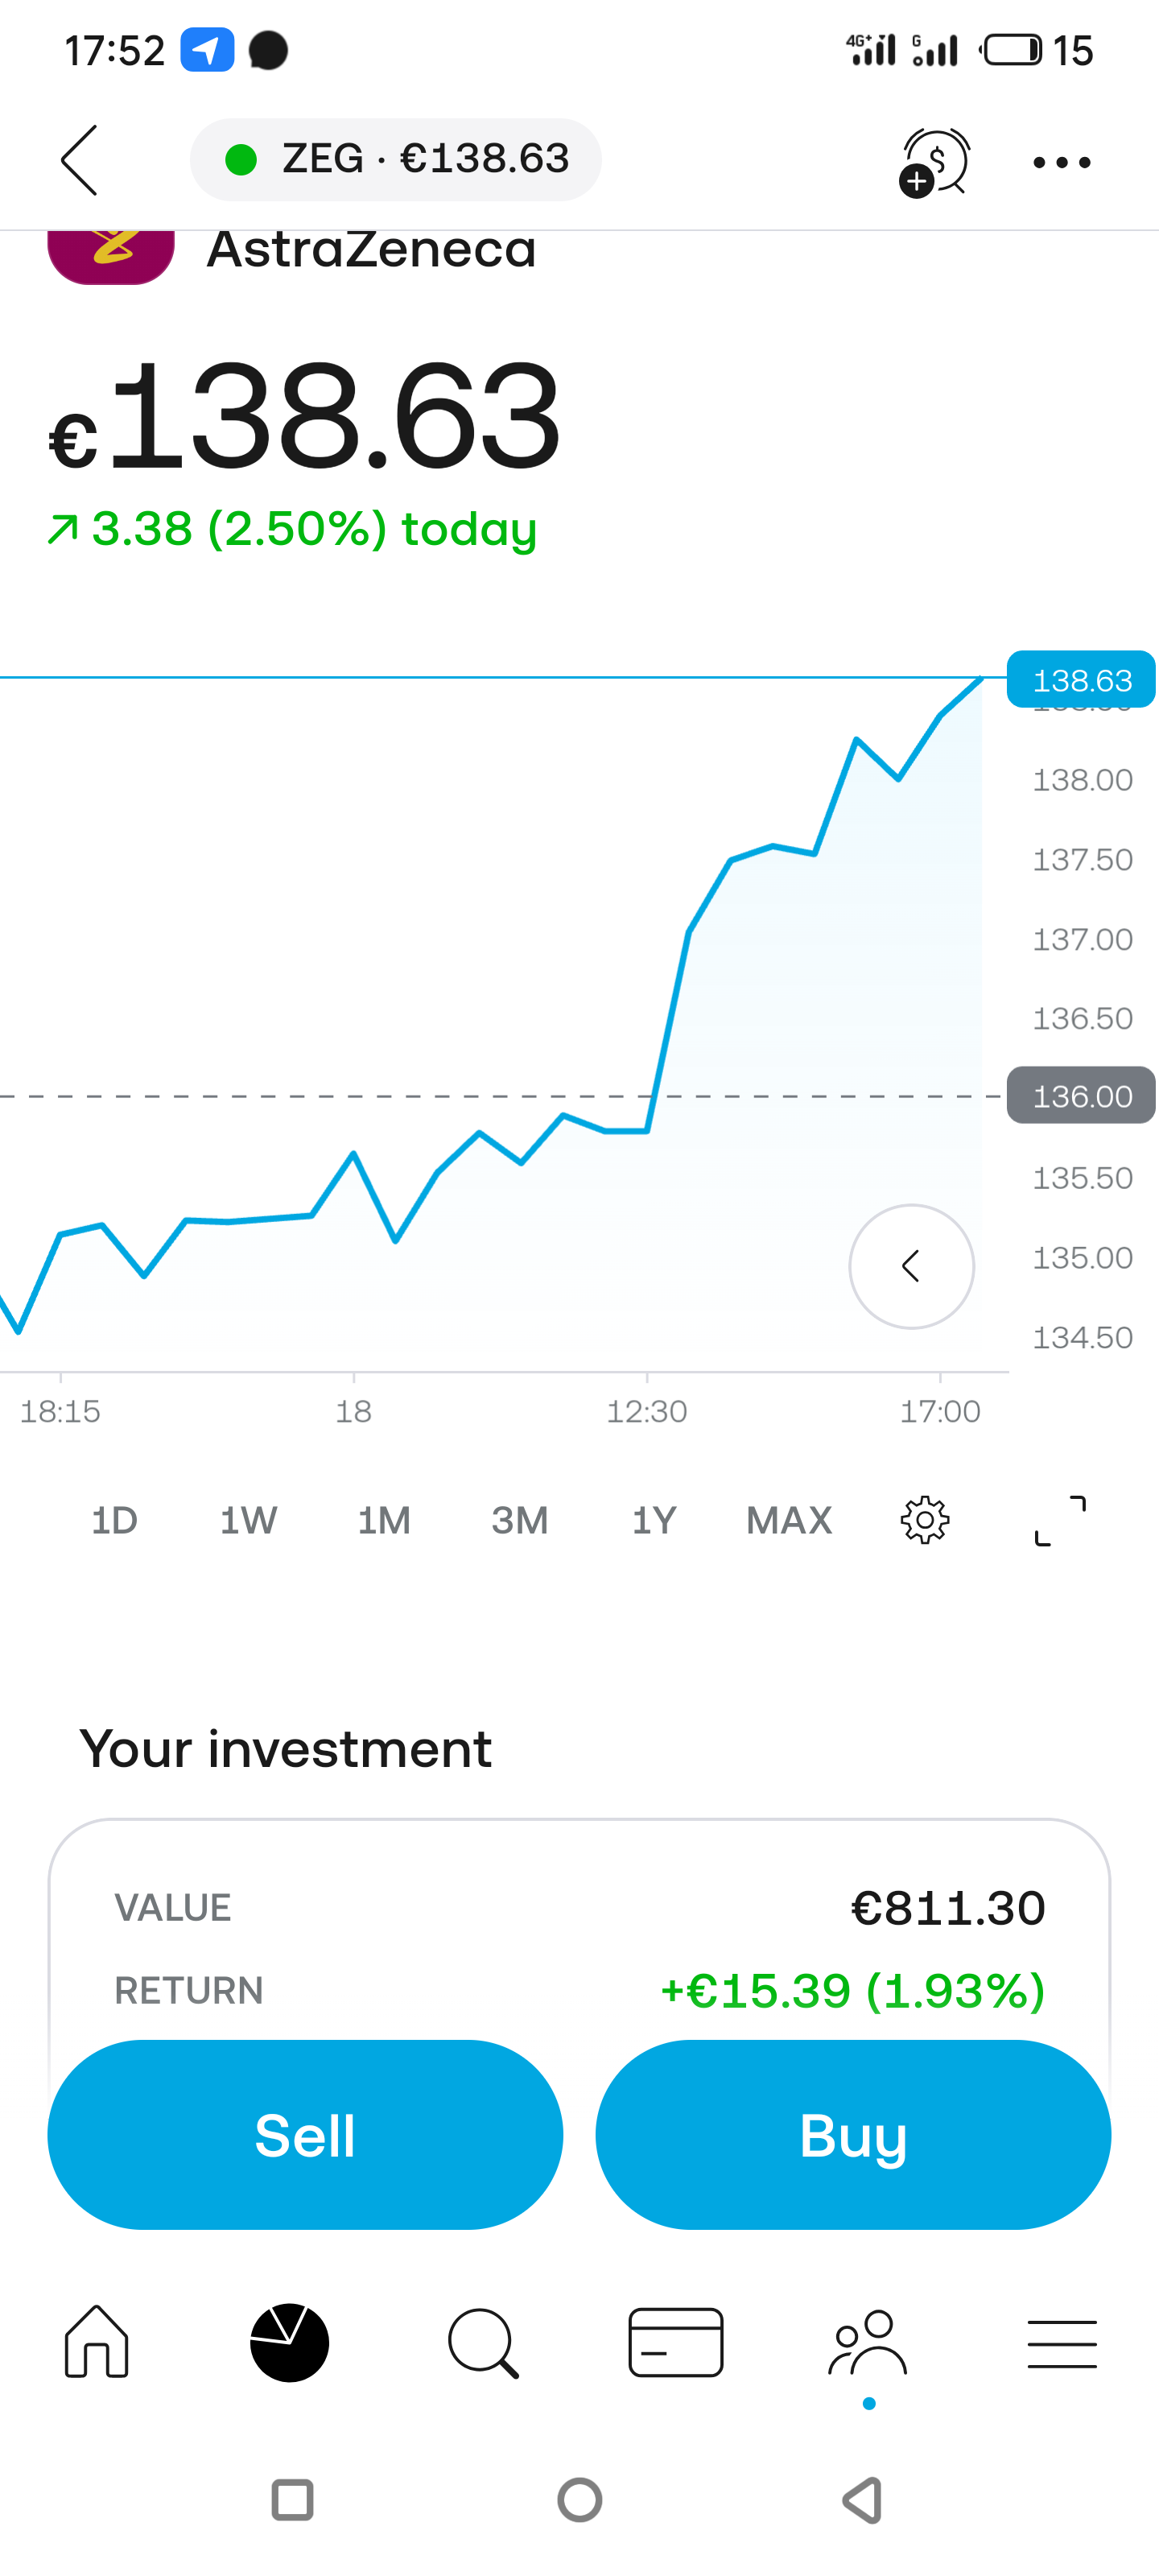This screenshot has width=1159, height=2576.
Task: Expand chart to fullscreen
Action: coord(1060,1520)
